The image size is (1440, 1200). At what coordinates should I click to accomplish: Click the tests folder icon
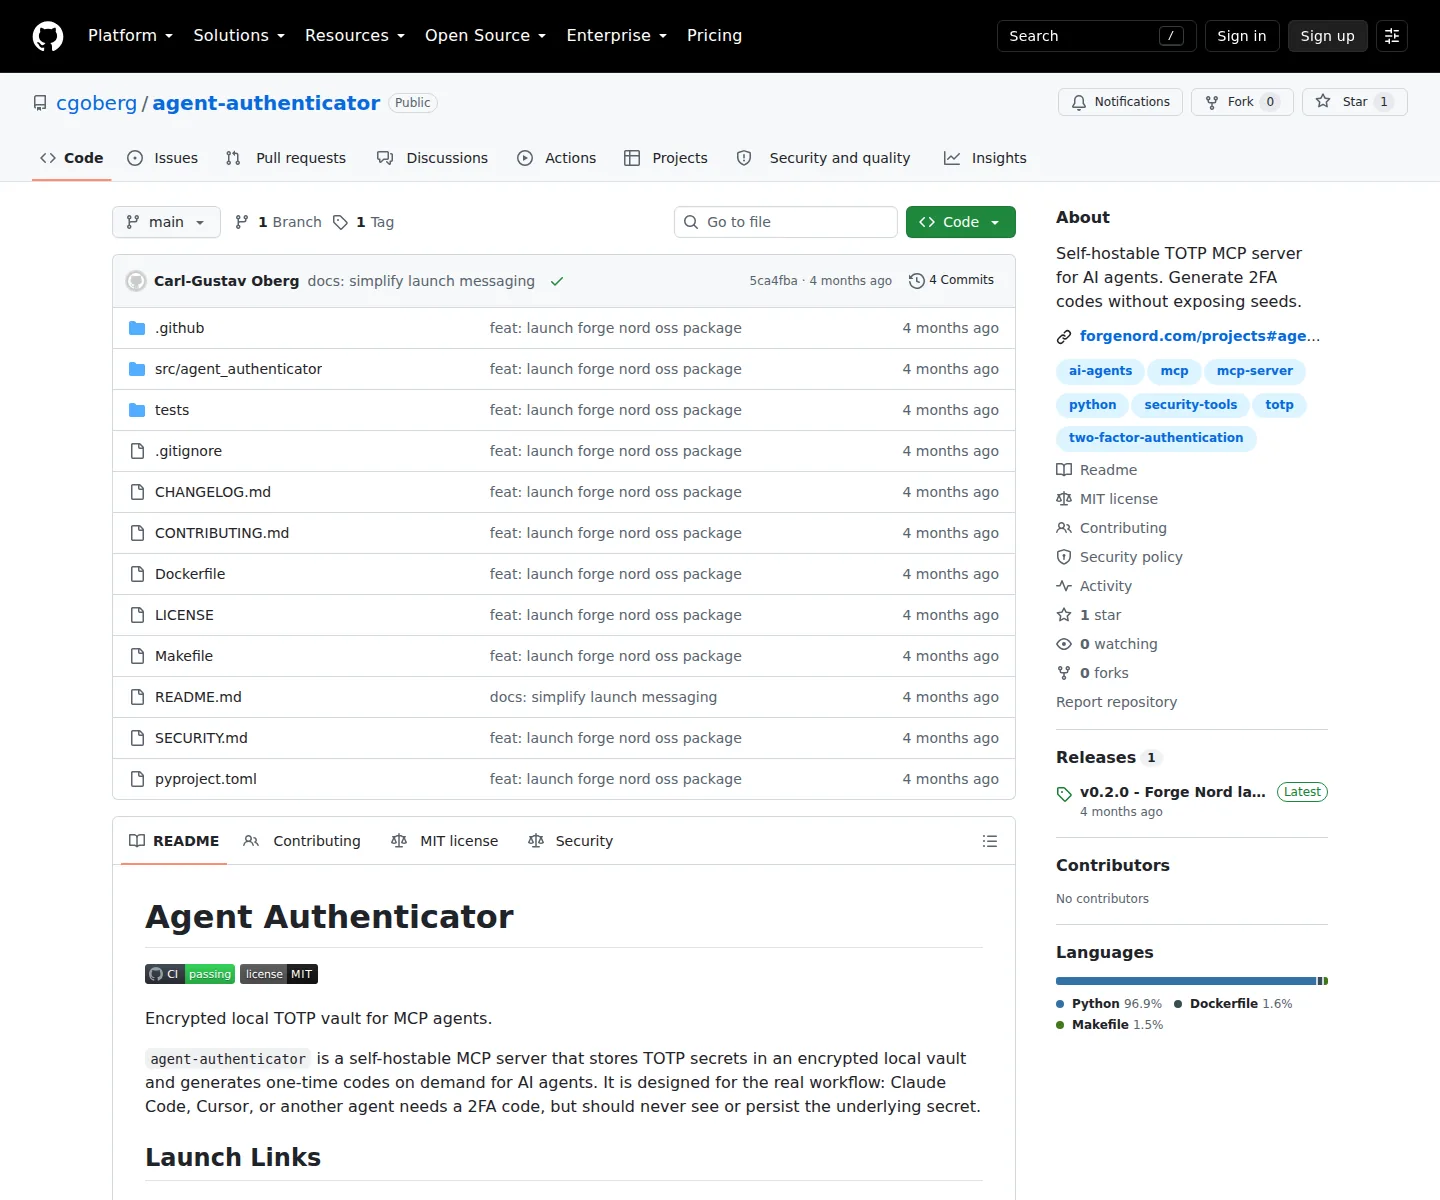[x=137, y=410]
